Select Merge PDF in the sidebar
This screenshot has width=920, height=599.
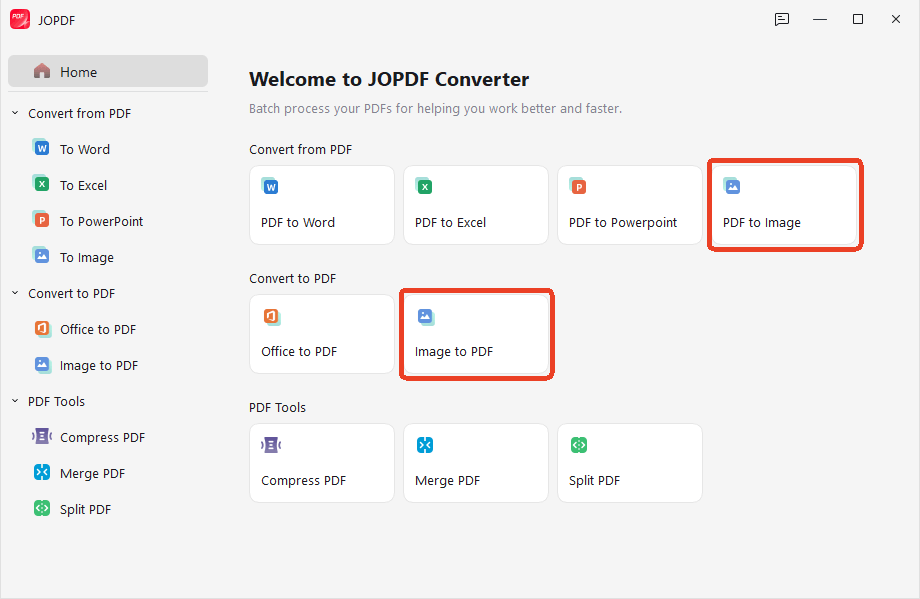click(x=92, y=473)
